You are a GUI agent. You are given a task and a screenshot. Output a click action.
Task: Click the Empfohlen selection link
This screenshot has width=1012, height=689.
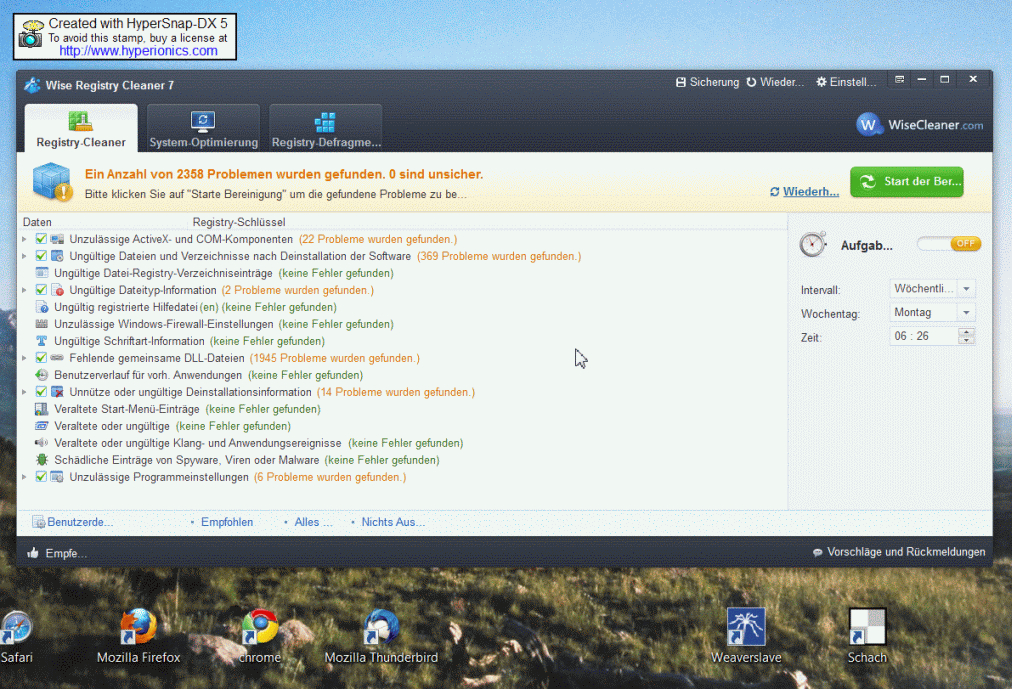(227, 522)
